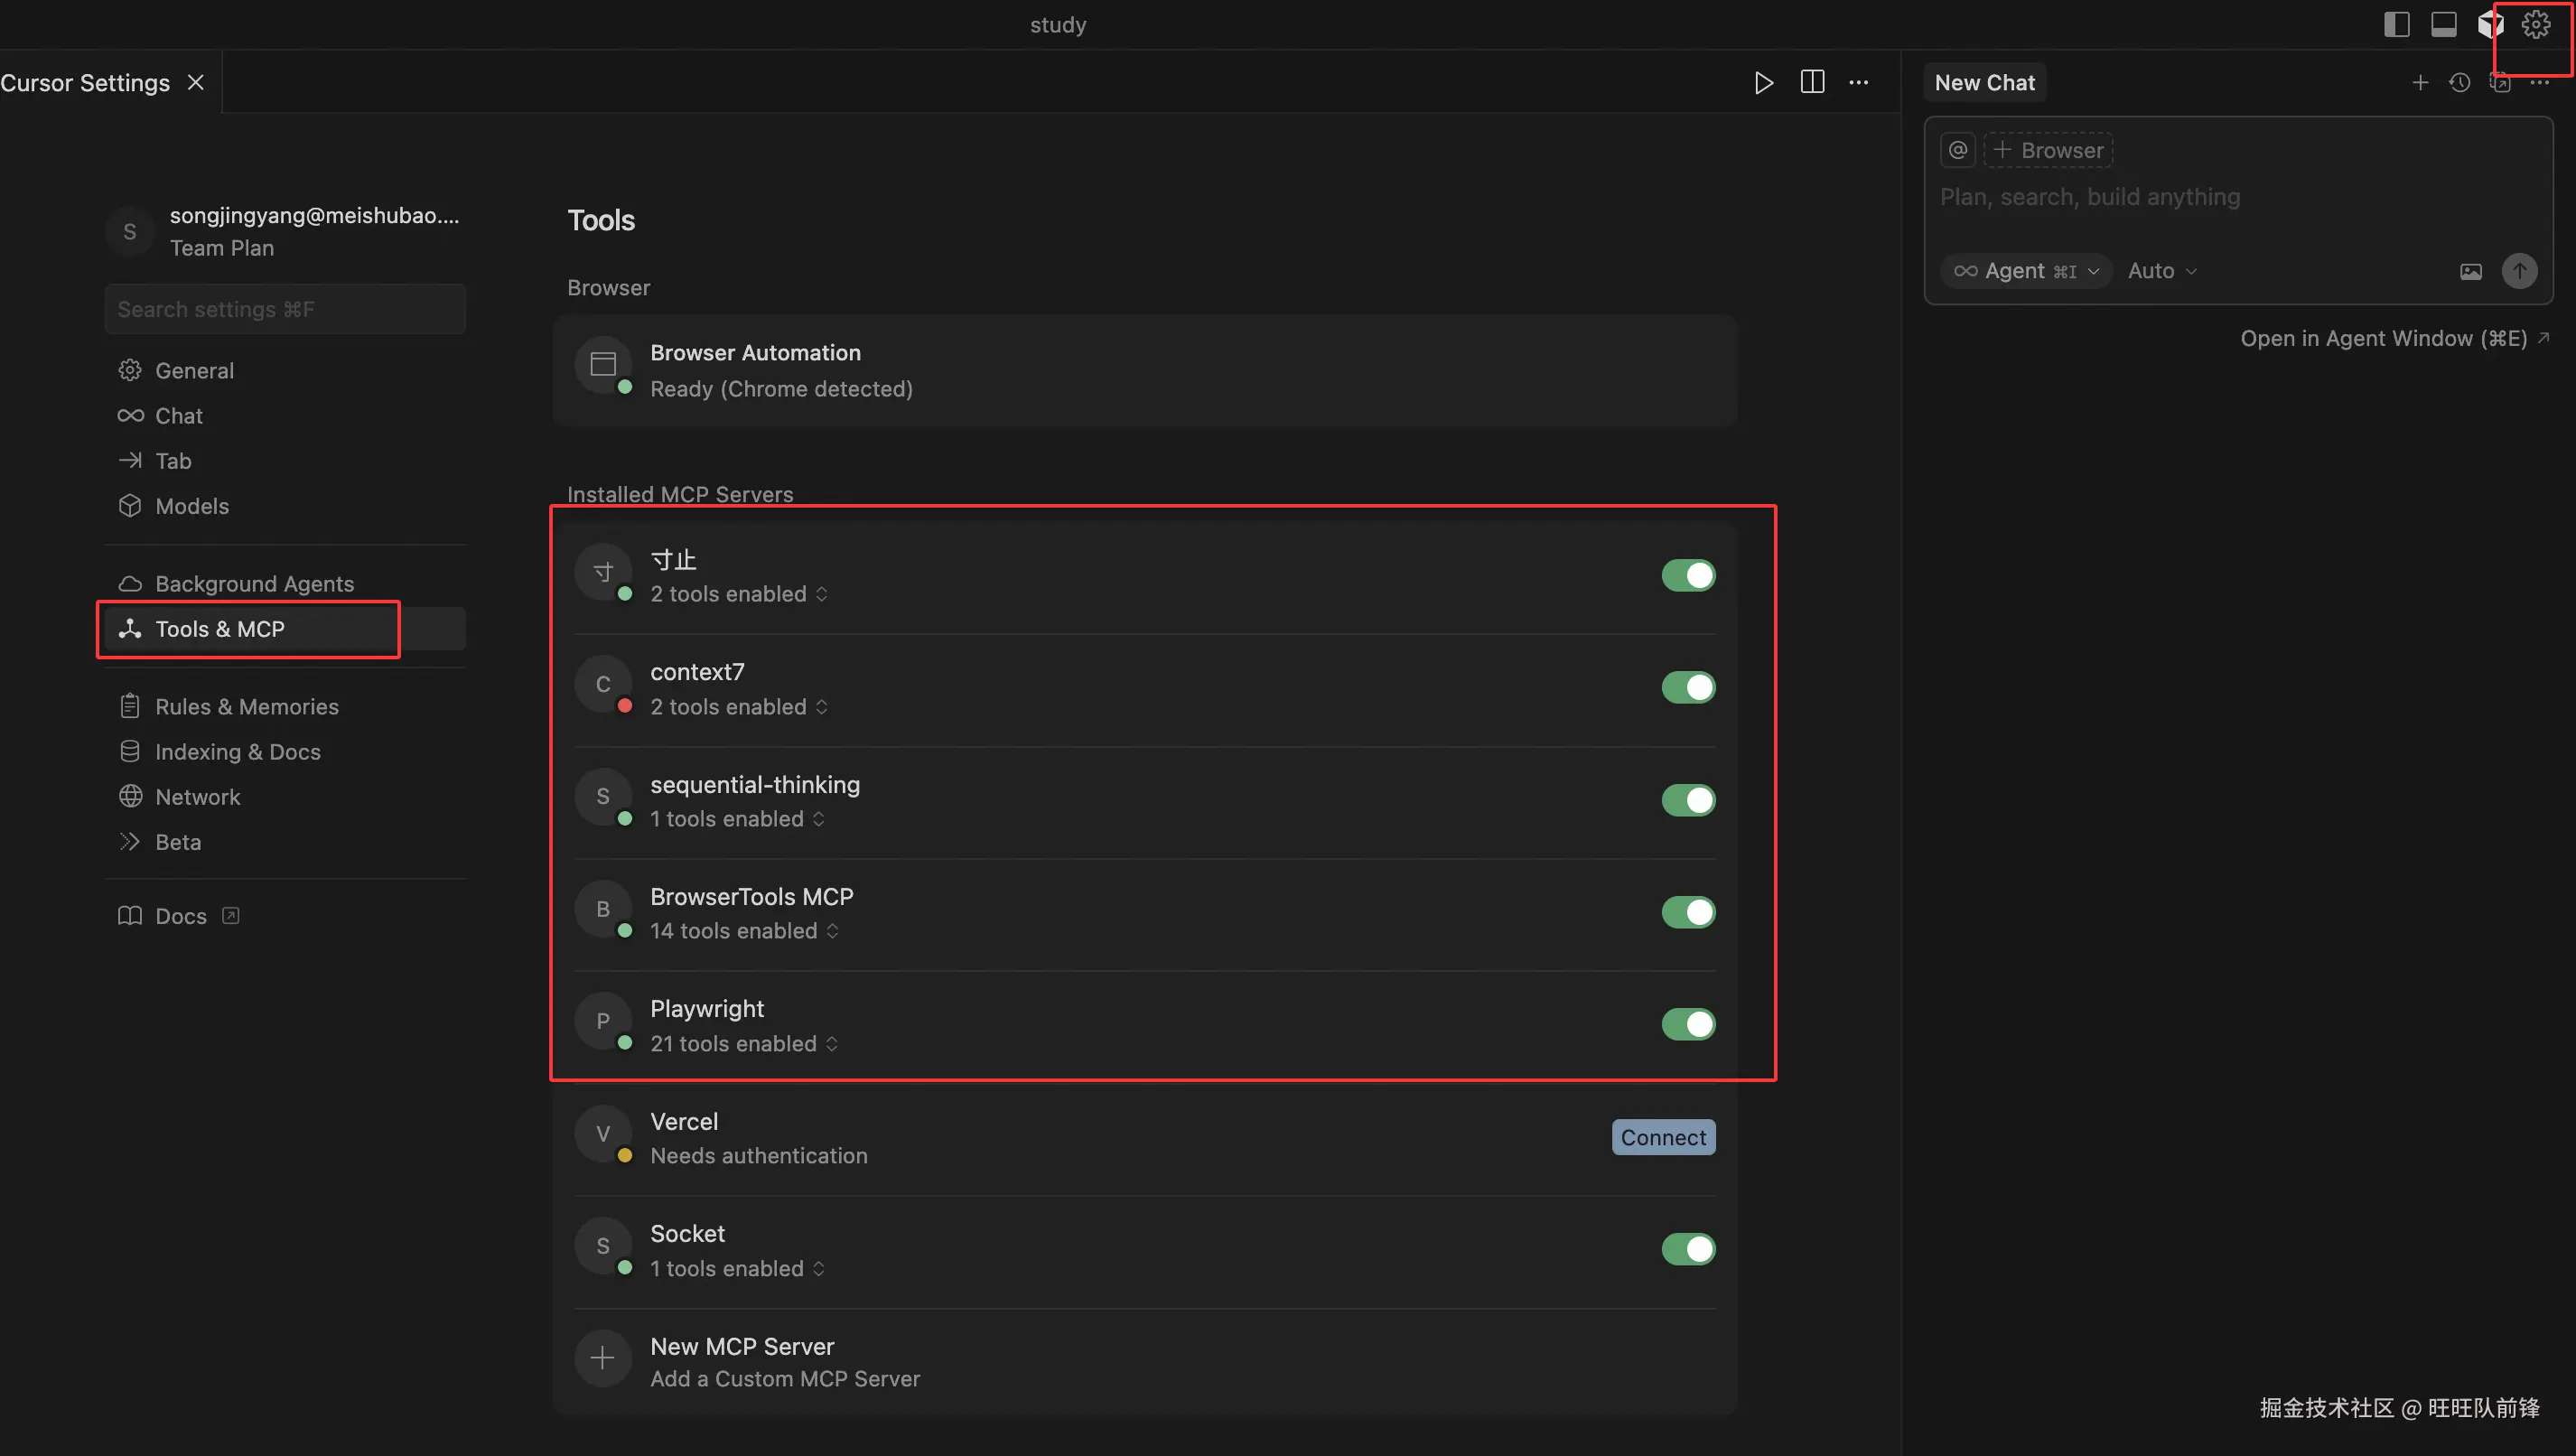Toggle the bottom panel layout icon
The height and width of the screenshot is (1456, 2576).
[x=2443, y=25]
